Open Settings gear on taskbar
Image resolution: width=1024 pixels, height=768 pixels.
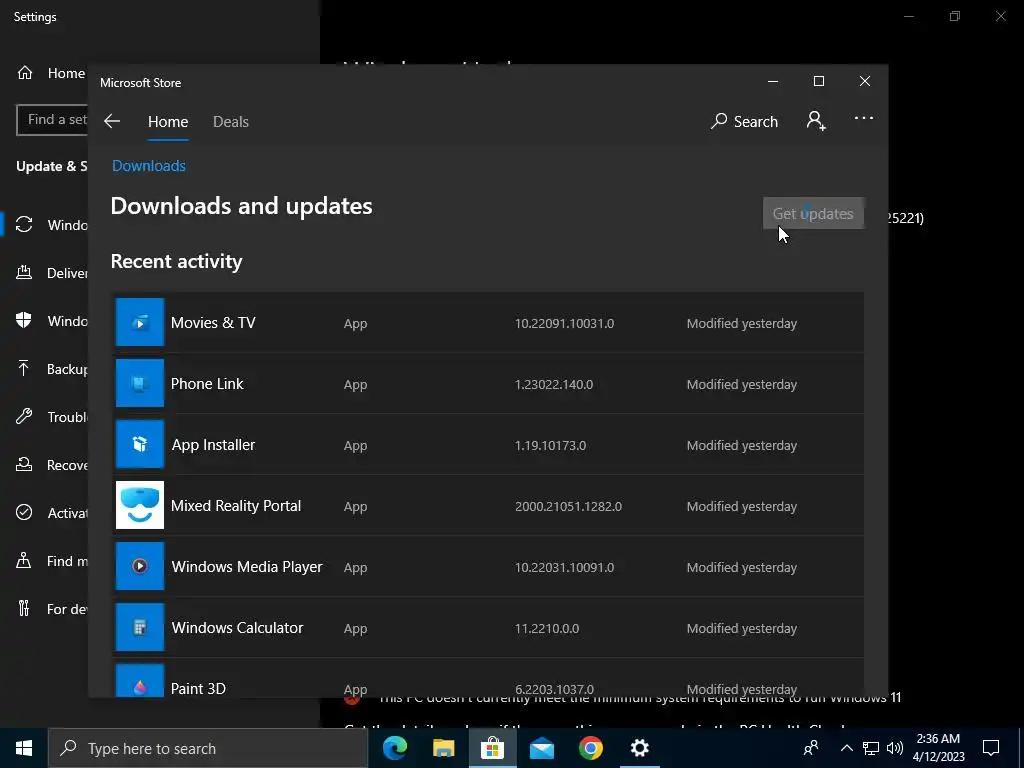click(639, 748)
